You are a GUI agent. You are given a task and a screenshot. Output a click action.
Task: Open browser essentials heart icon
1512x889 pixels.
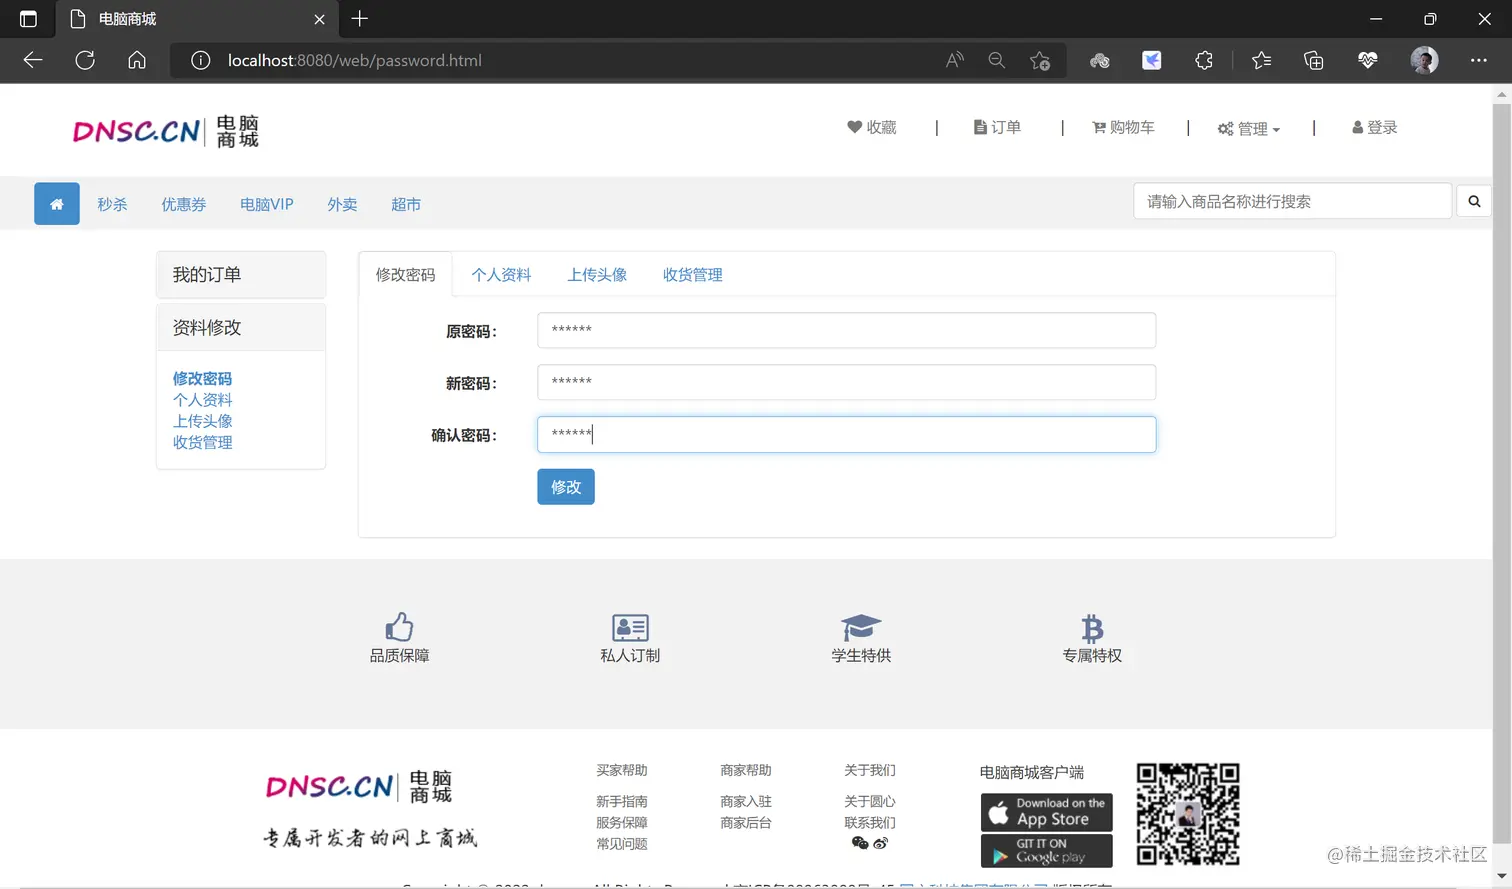1368,60
